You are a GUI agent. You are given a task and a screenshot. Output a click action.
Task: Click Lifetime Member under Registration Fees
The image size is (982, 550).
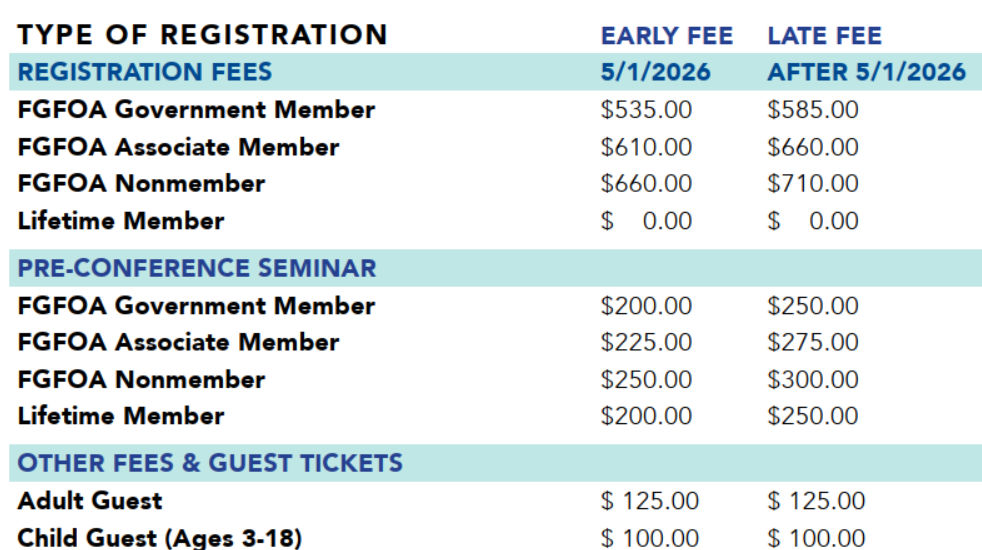click(x=121, y=221)
